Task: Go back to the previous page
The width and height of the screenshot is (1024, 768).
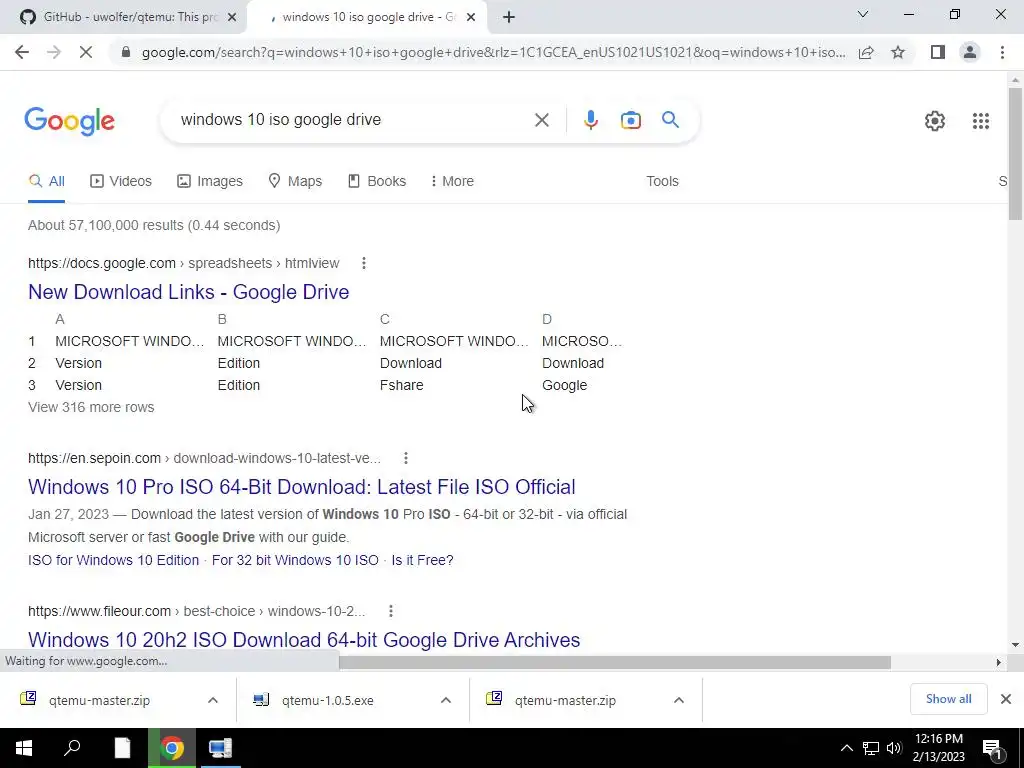Action: pyautogui.click(x=22, y=52)
